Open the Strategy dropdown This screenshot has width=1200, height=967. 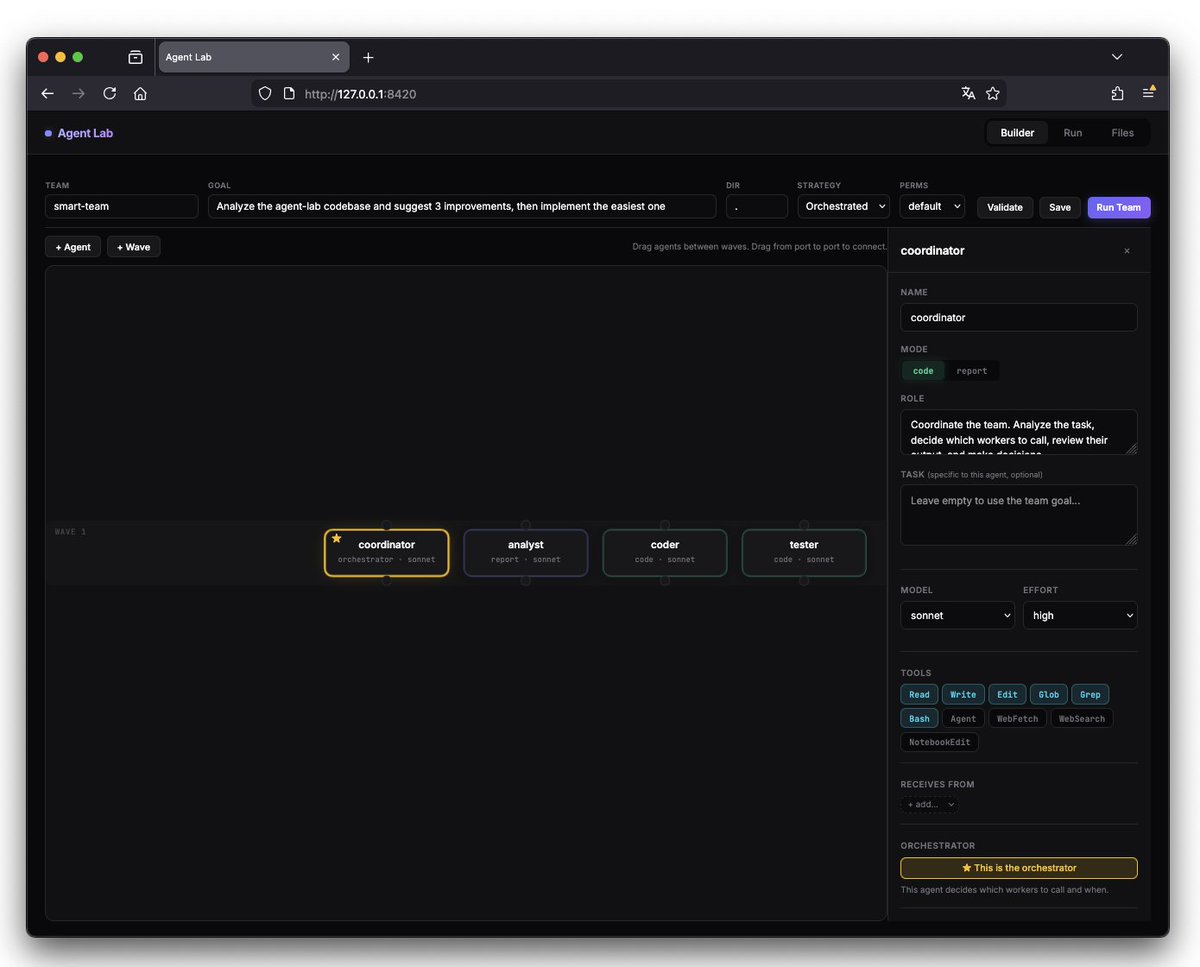(843, 206)
